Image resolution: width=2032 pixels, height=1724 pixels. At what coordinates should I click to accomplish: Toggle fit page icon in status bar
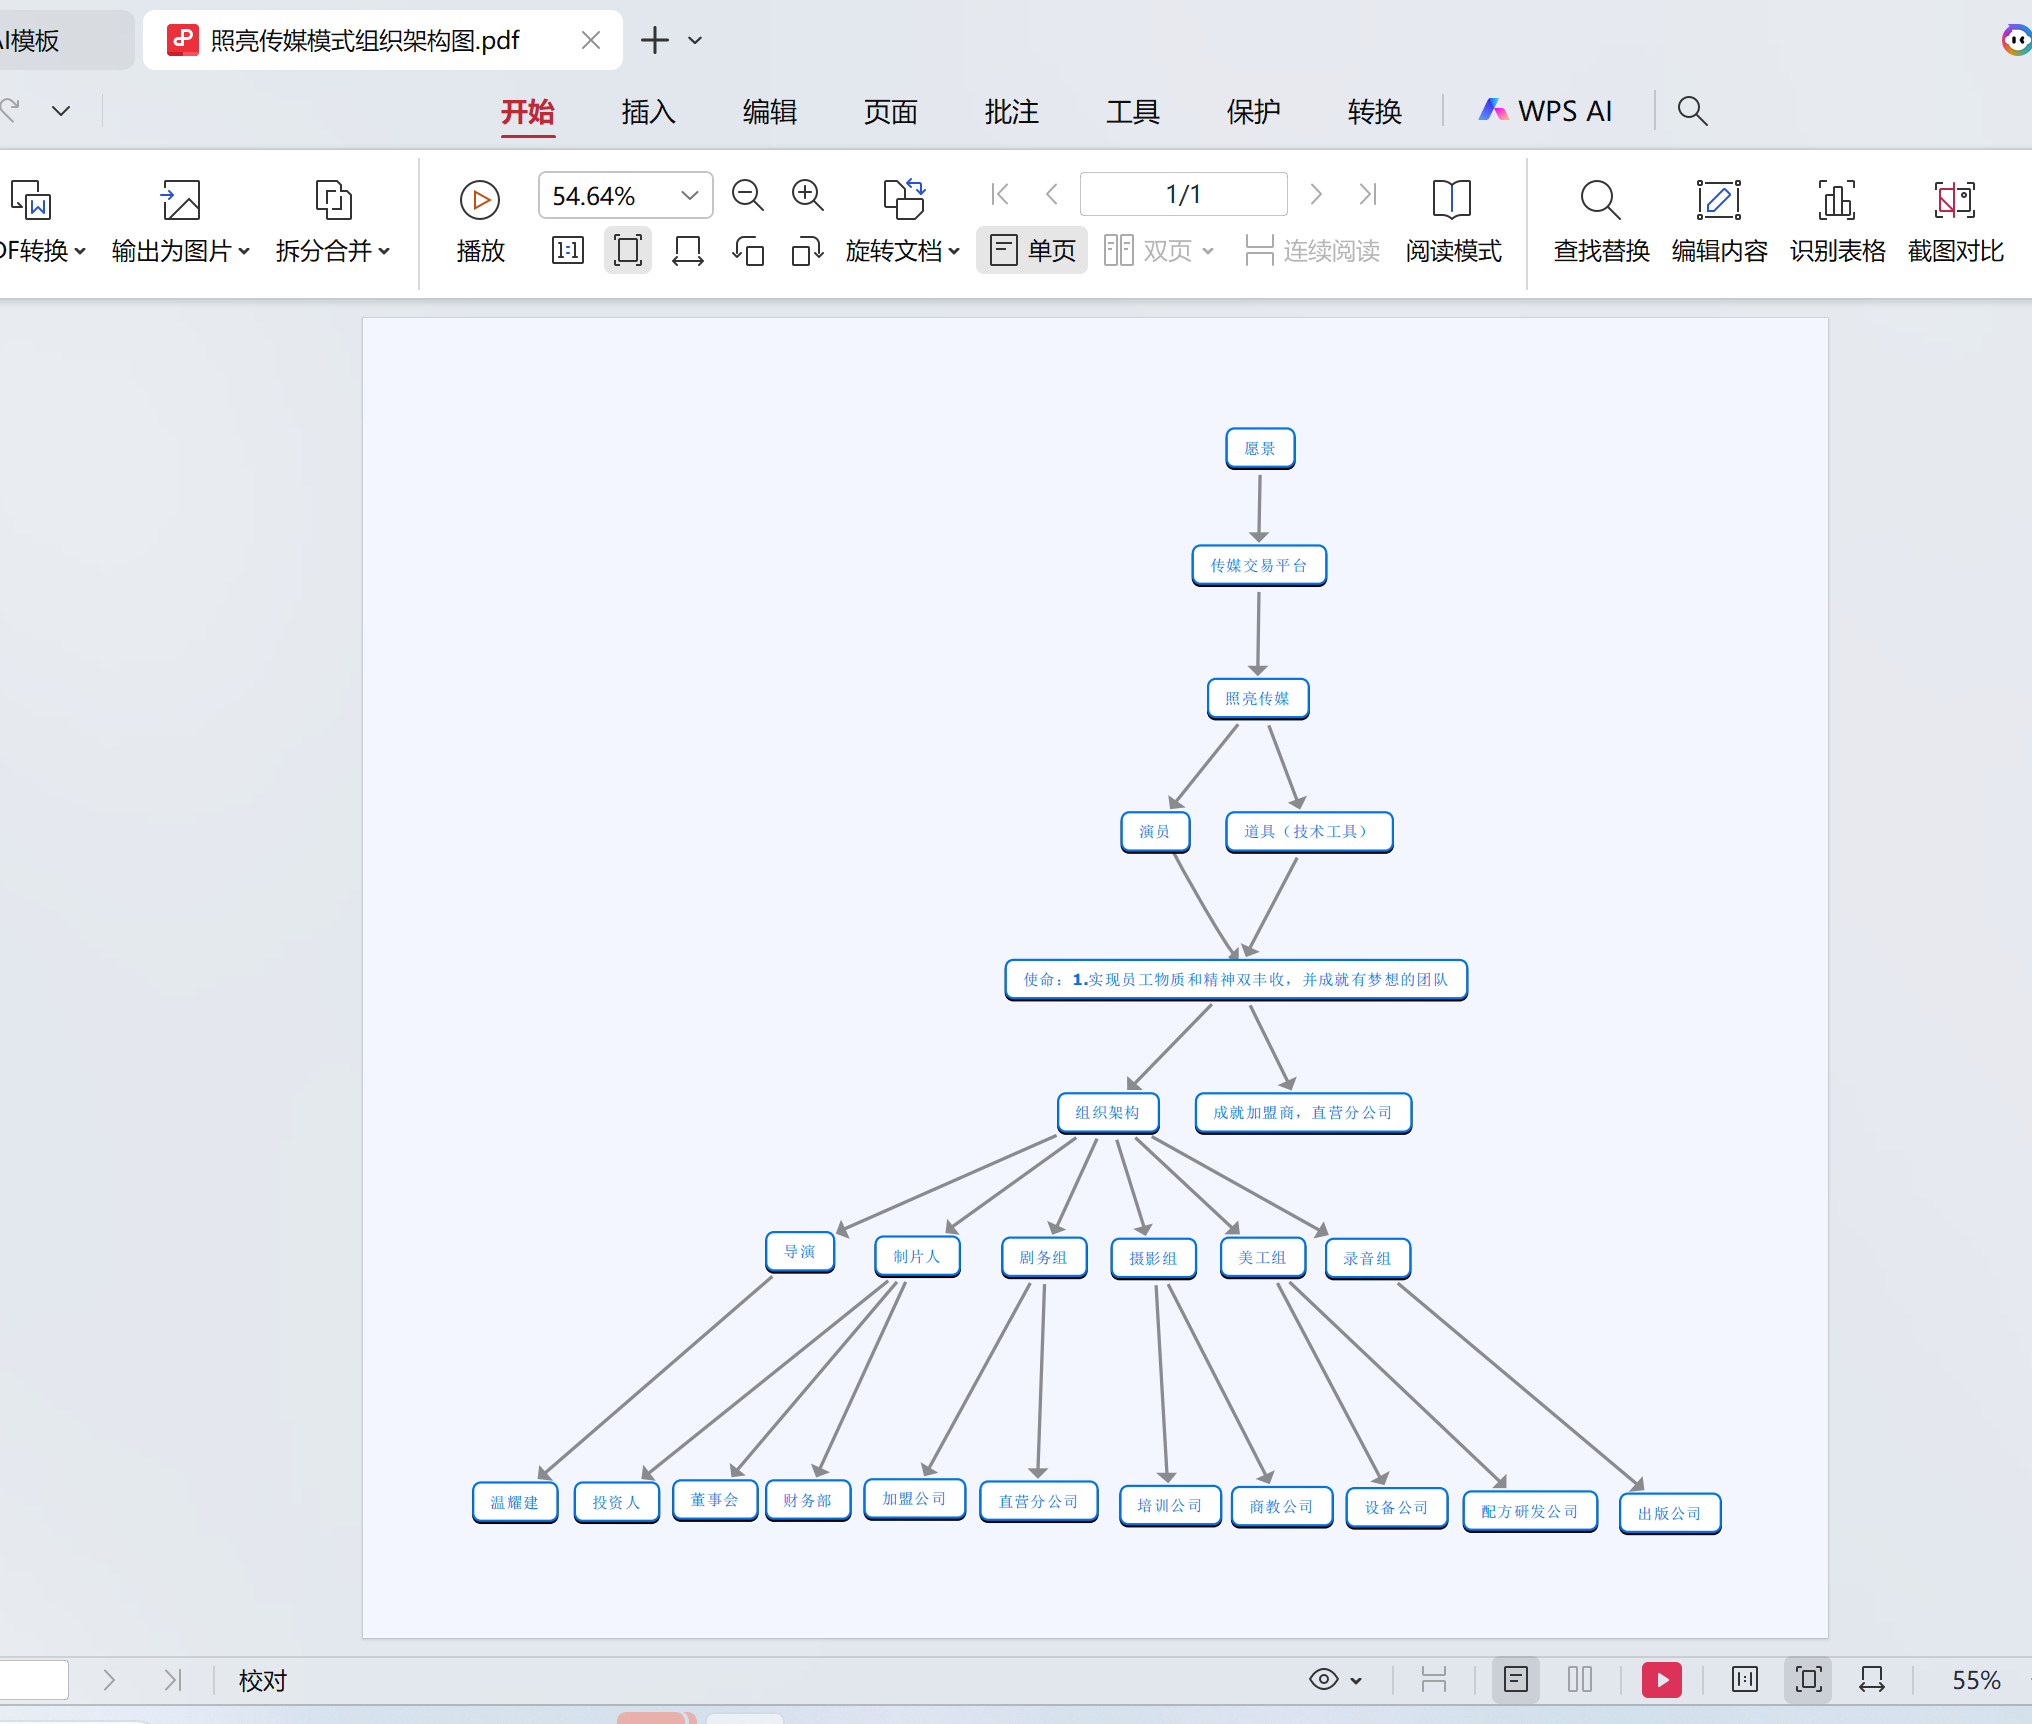(1808, 1679)
